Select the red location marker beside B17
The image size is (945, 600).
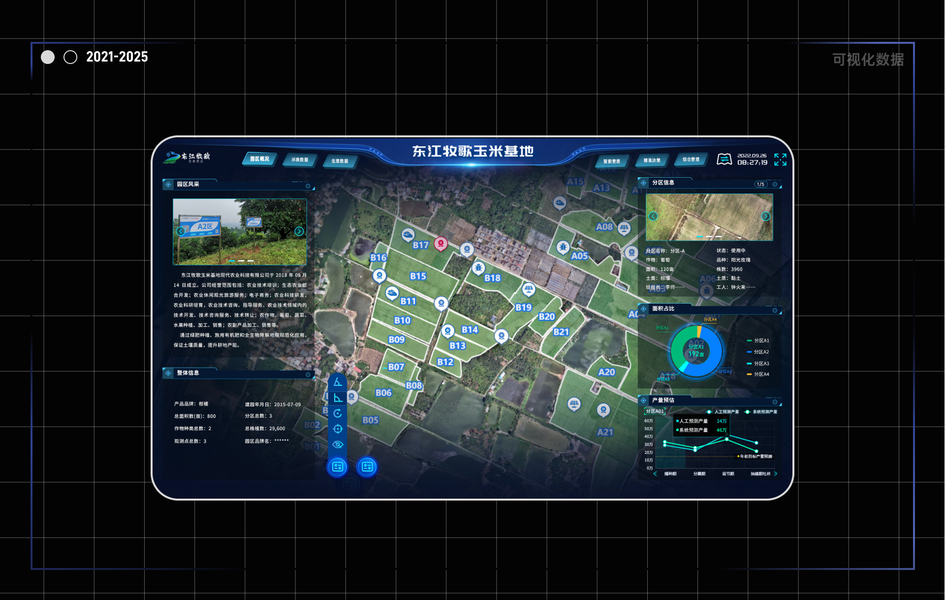pos(441,243)
